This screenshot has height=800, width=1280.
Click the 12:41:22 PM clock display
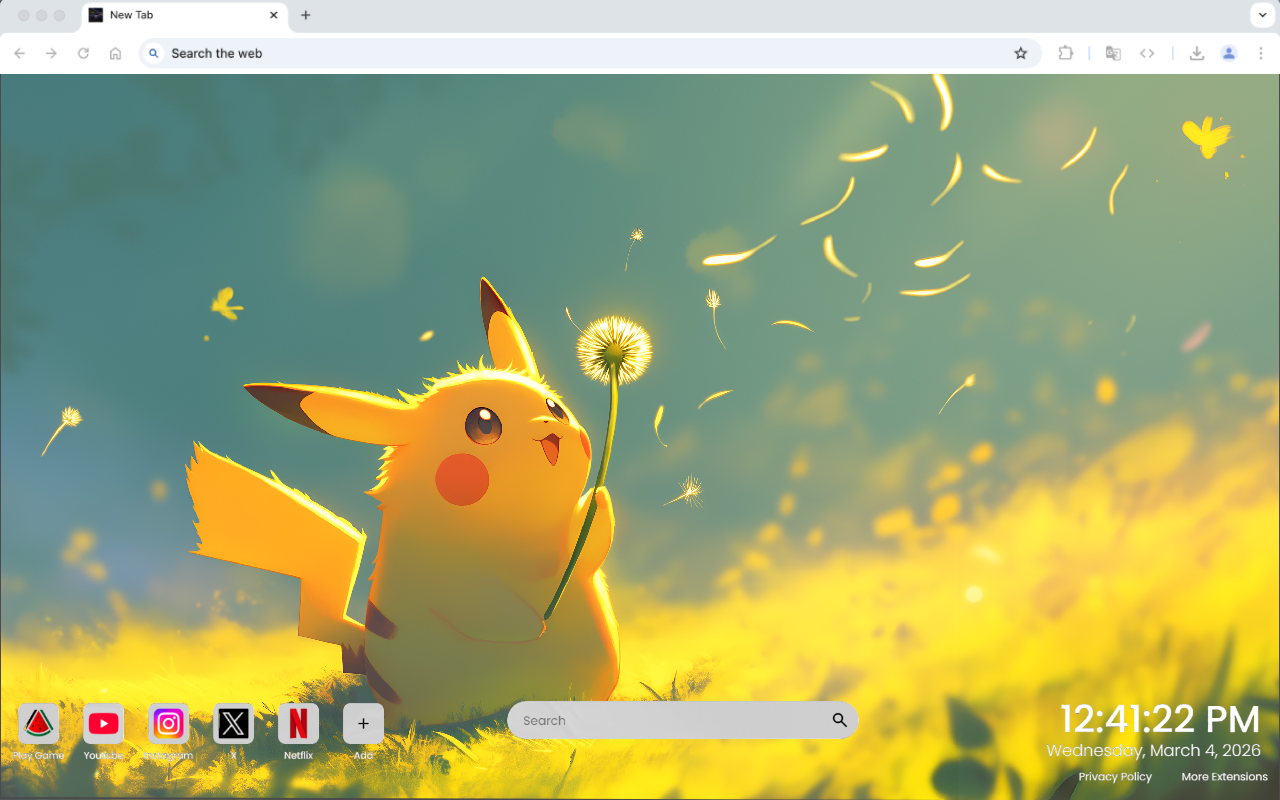(x=1160, y=719)
